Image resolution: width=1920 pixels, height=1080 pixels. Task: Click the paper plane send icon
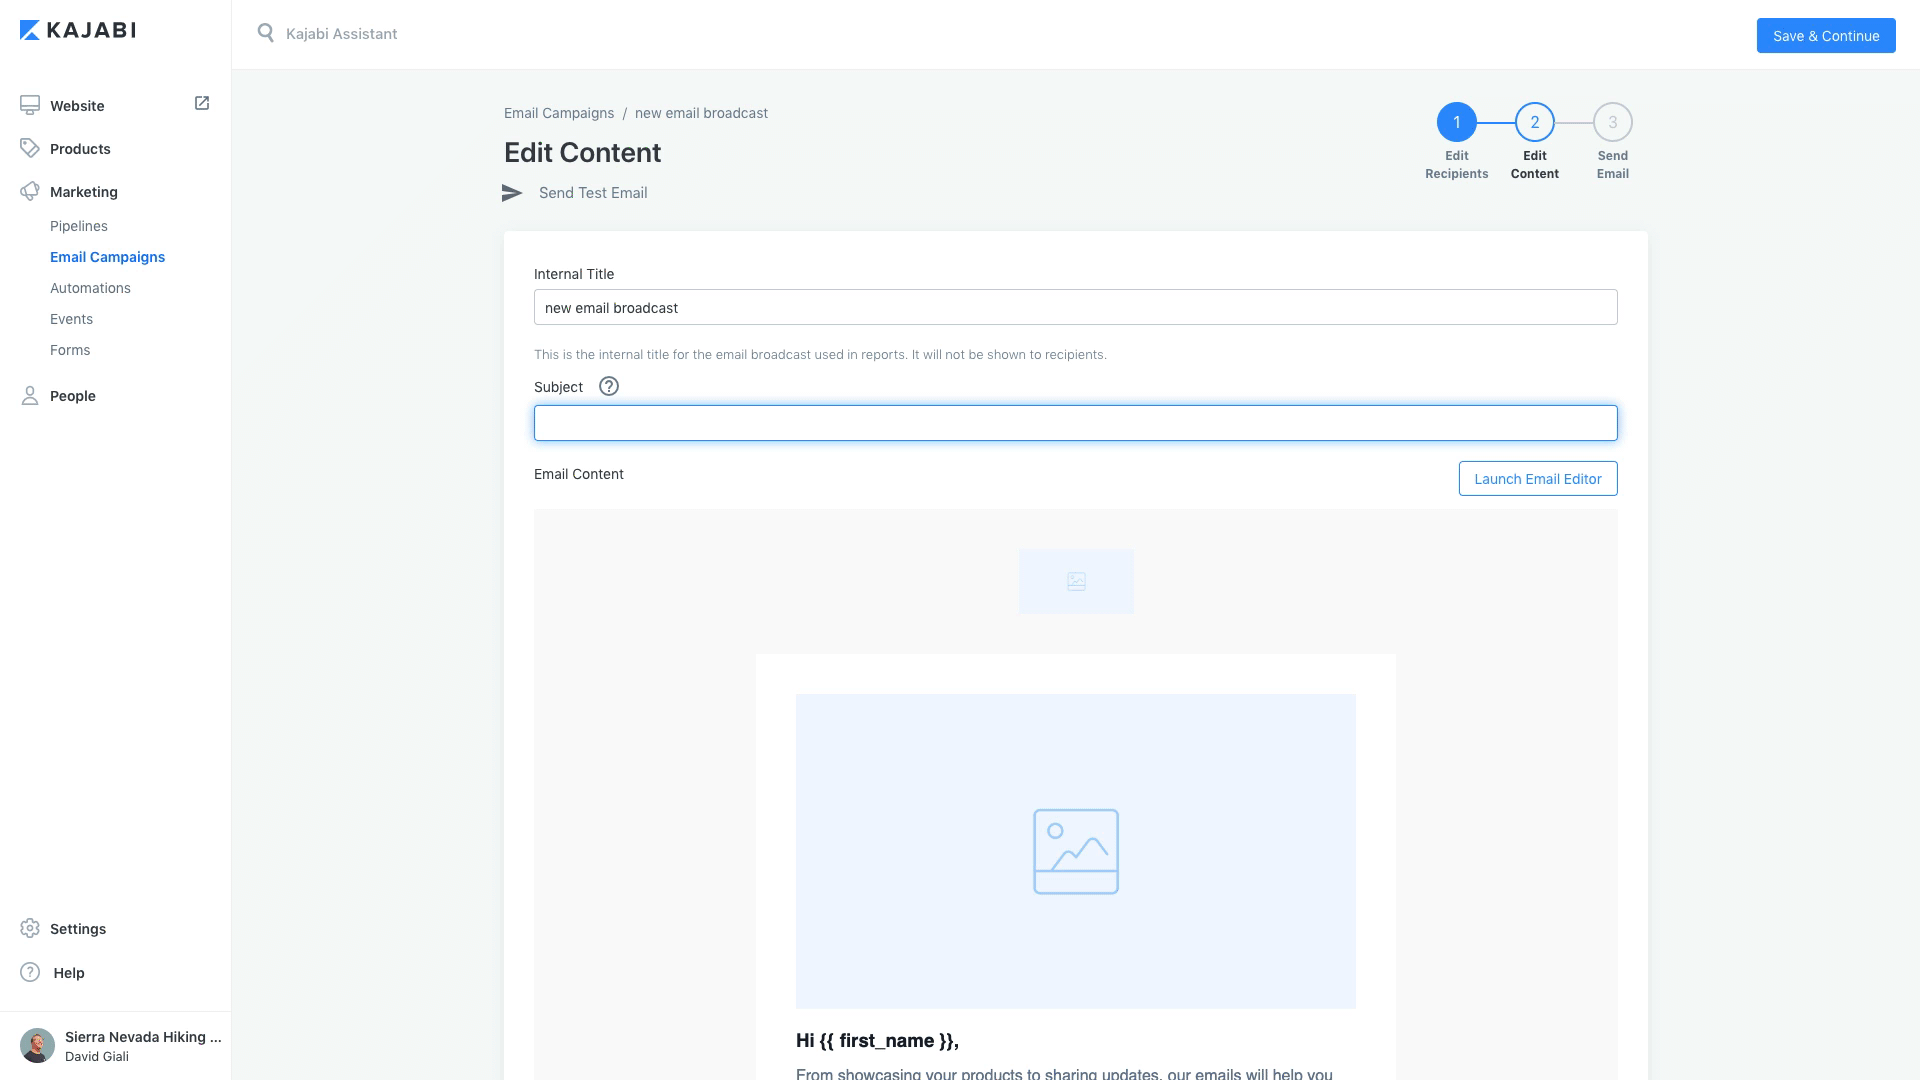coord(512,193)
